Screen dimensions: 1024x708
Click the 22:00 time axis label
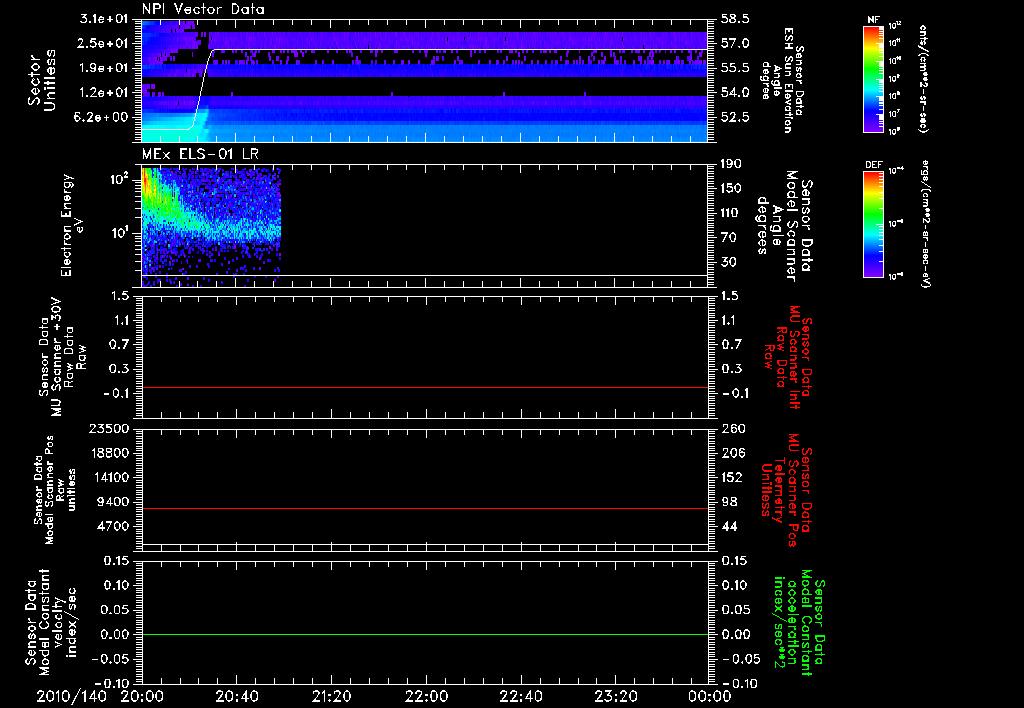pyautogui.click(x=426, y=696)
